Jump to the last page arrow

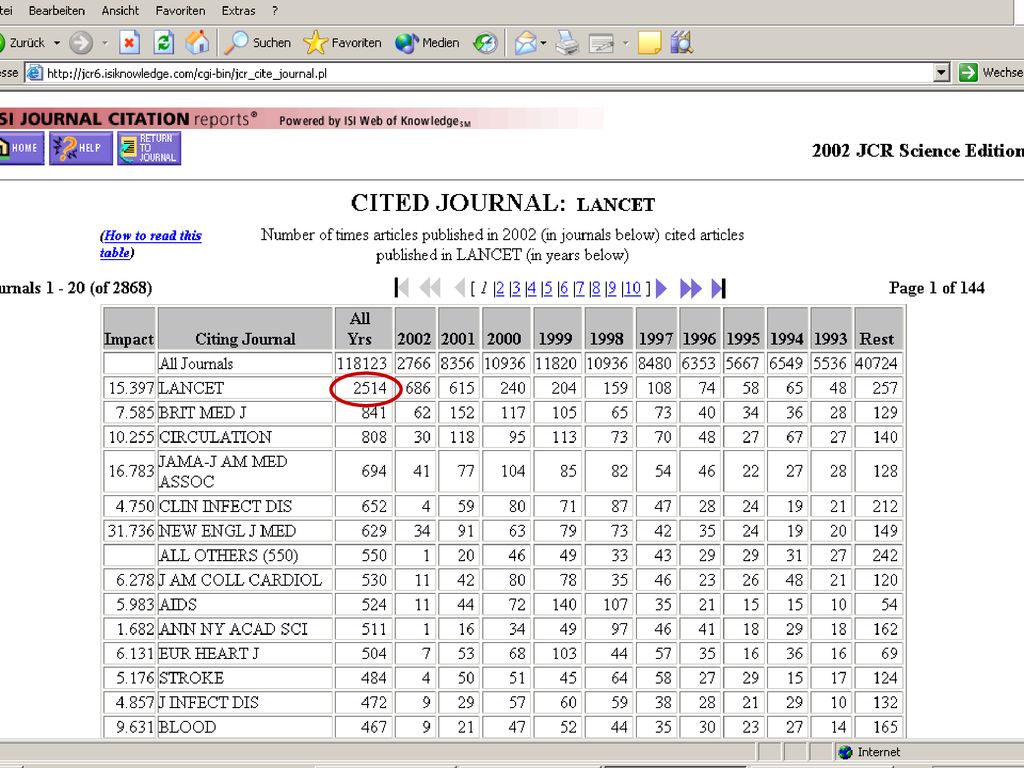718,288
